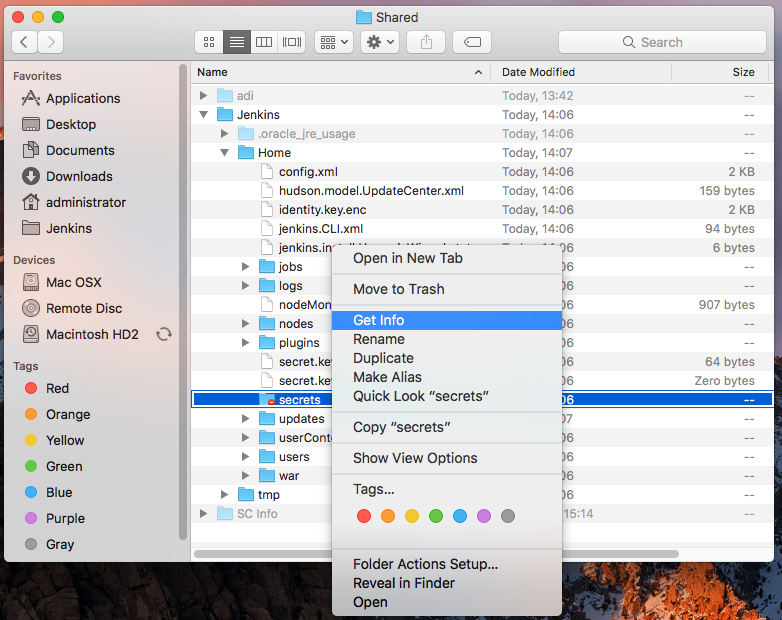
Task: Expand the updates folder
Action: [245, 418]
